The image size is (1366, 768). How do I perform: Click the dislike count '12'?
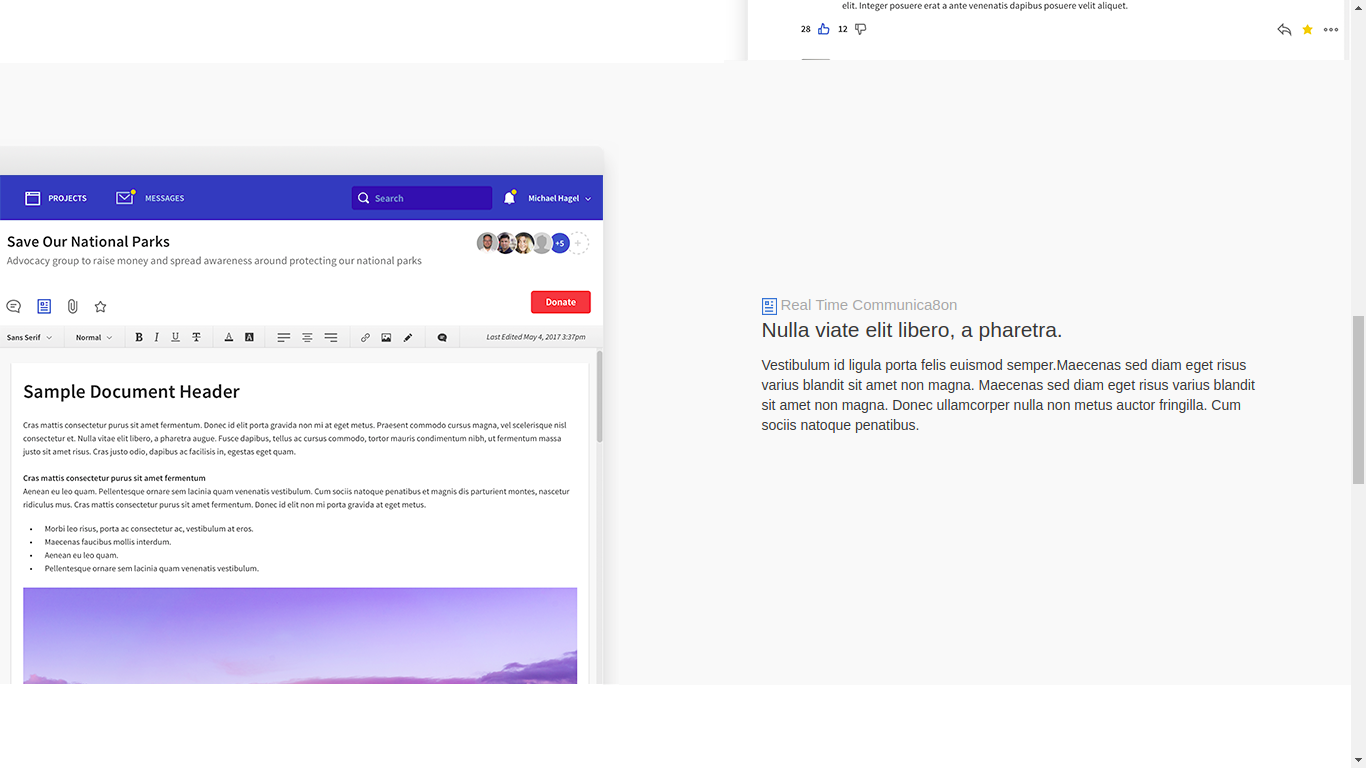tap(843, 30)
